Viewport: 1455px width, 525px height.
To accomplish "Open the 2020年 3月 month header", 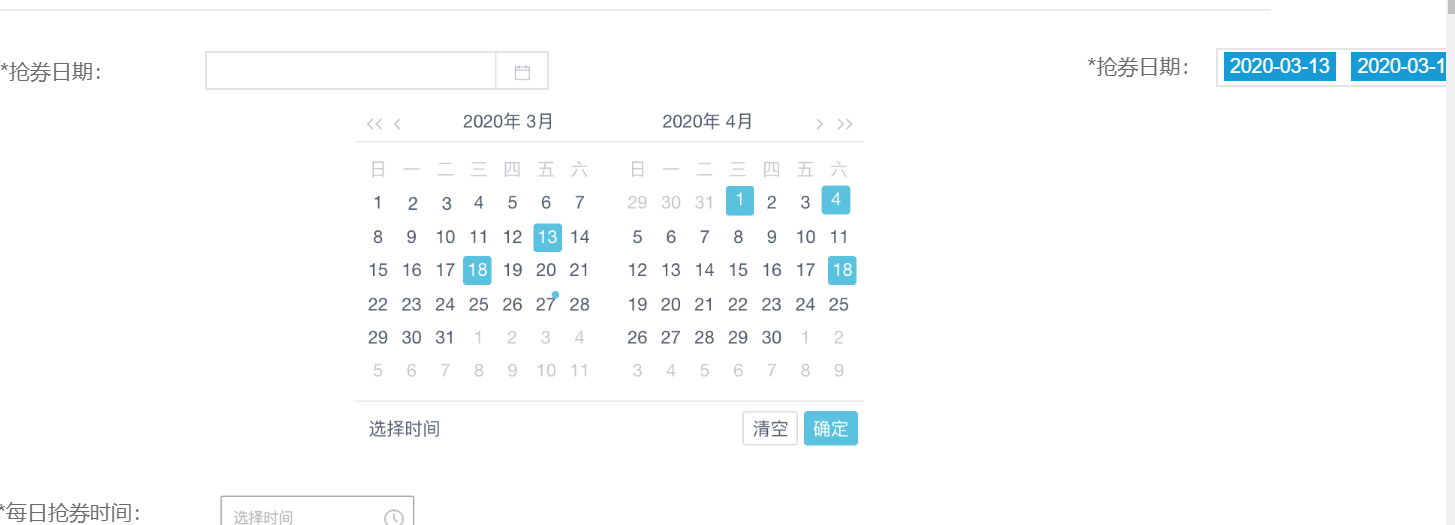I will click(508, 122).
